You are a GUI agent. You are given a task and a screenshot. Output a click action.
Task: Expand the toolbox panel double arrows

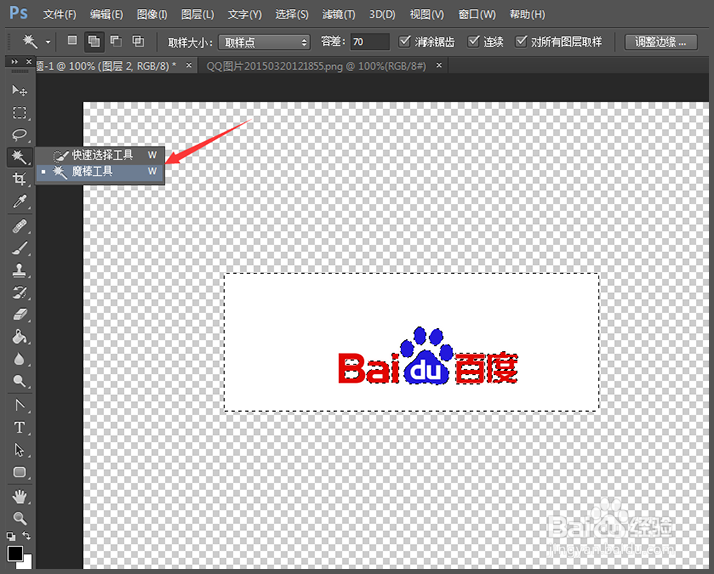(15, 61)
